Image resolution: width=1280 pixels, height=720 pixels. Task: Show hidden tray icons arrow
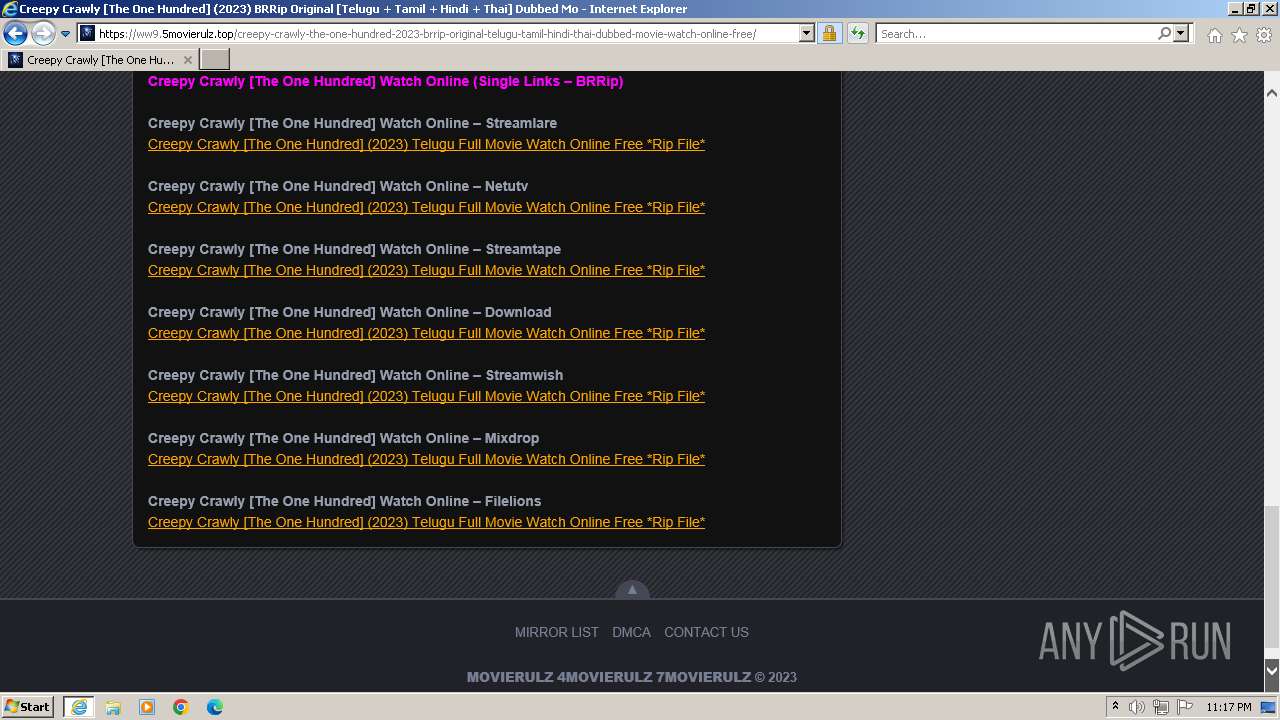pyautogui.click(x=1115, y=707)
